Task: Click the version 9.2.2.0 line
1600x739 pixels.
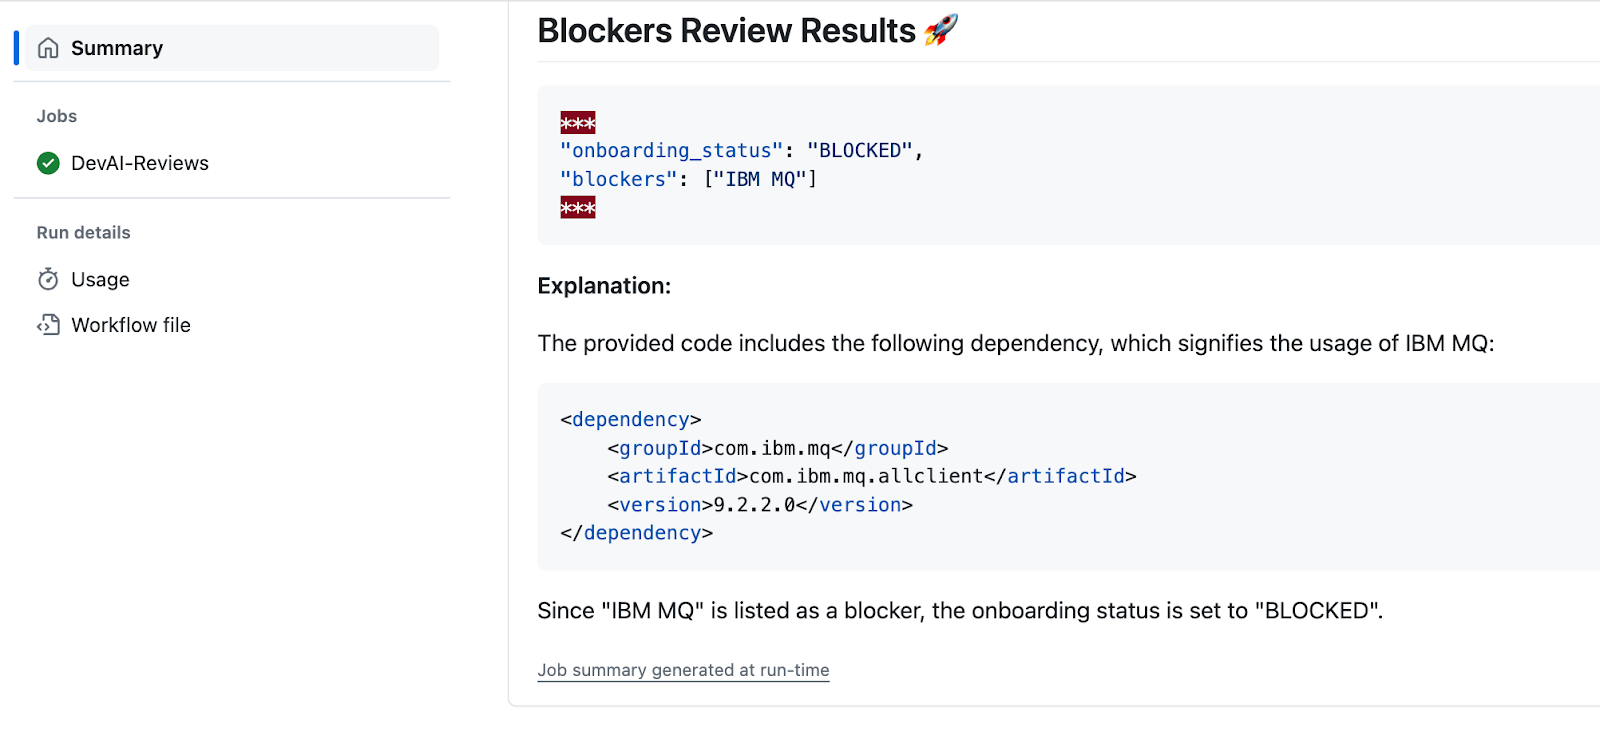Action: click(759, 505)
